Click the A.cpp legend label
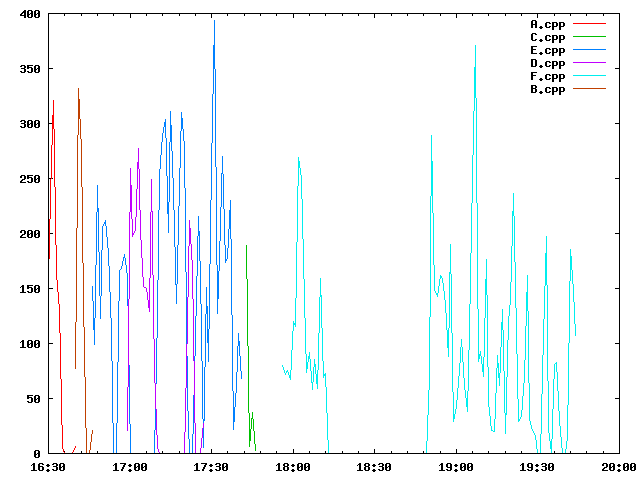Image resolution: width=640 pixels, height=480 pixels. point(547,24)
